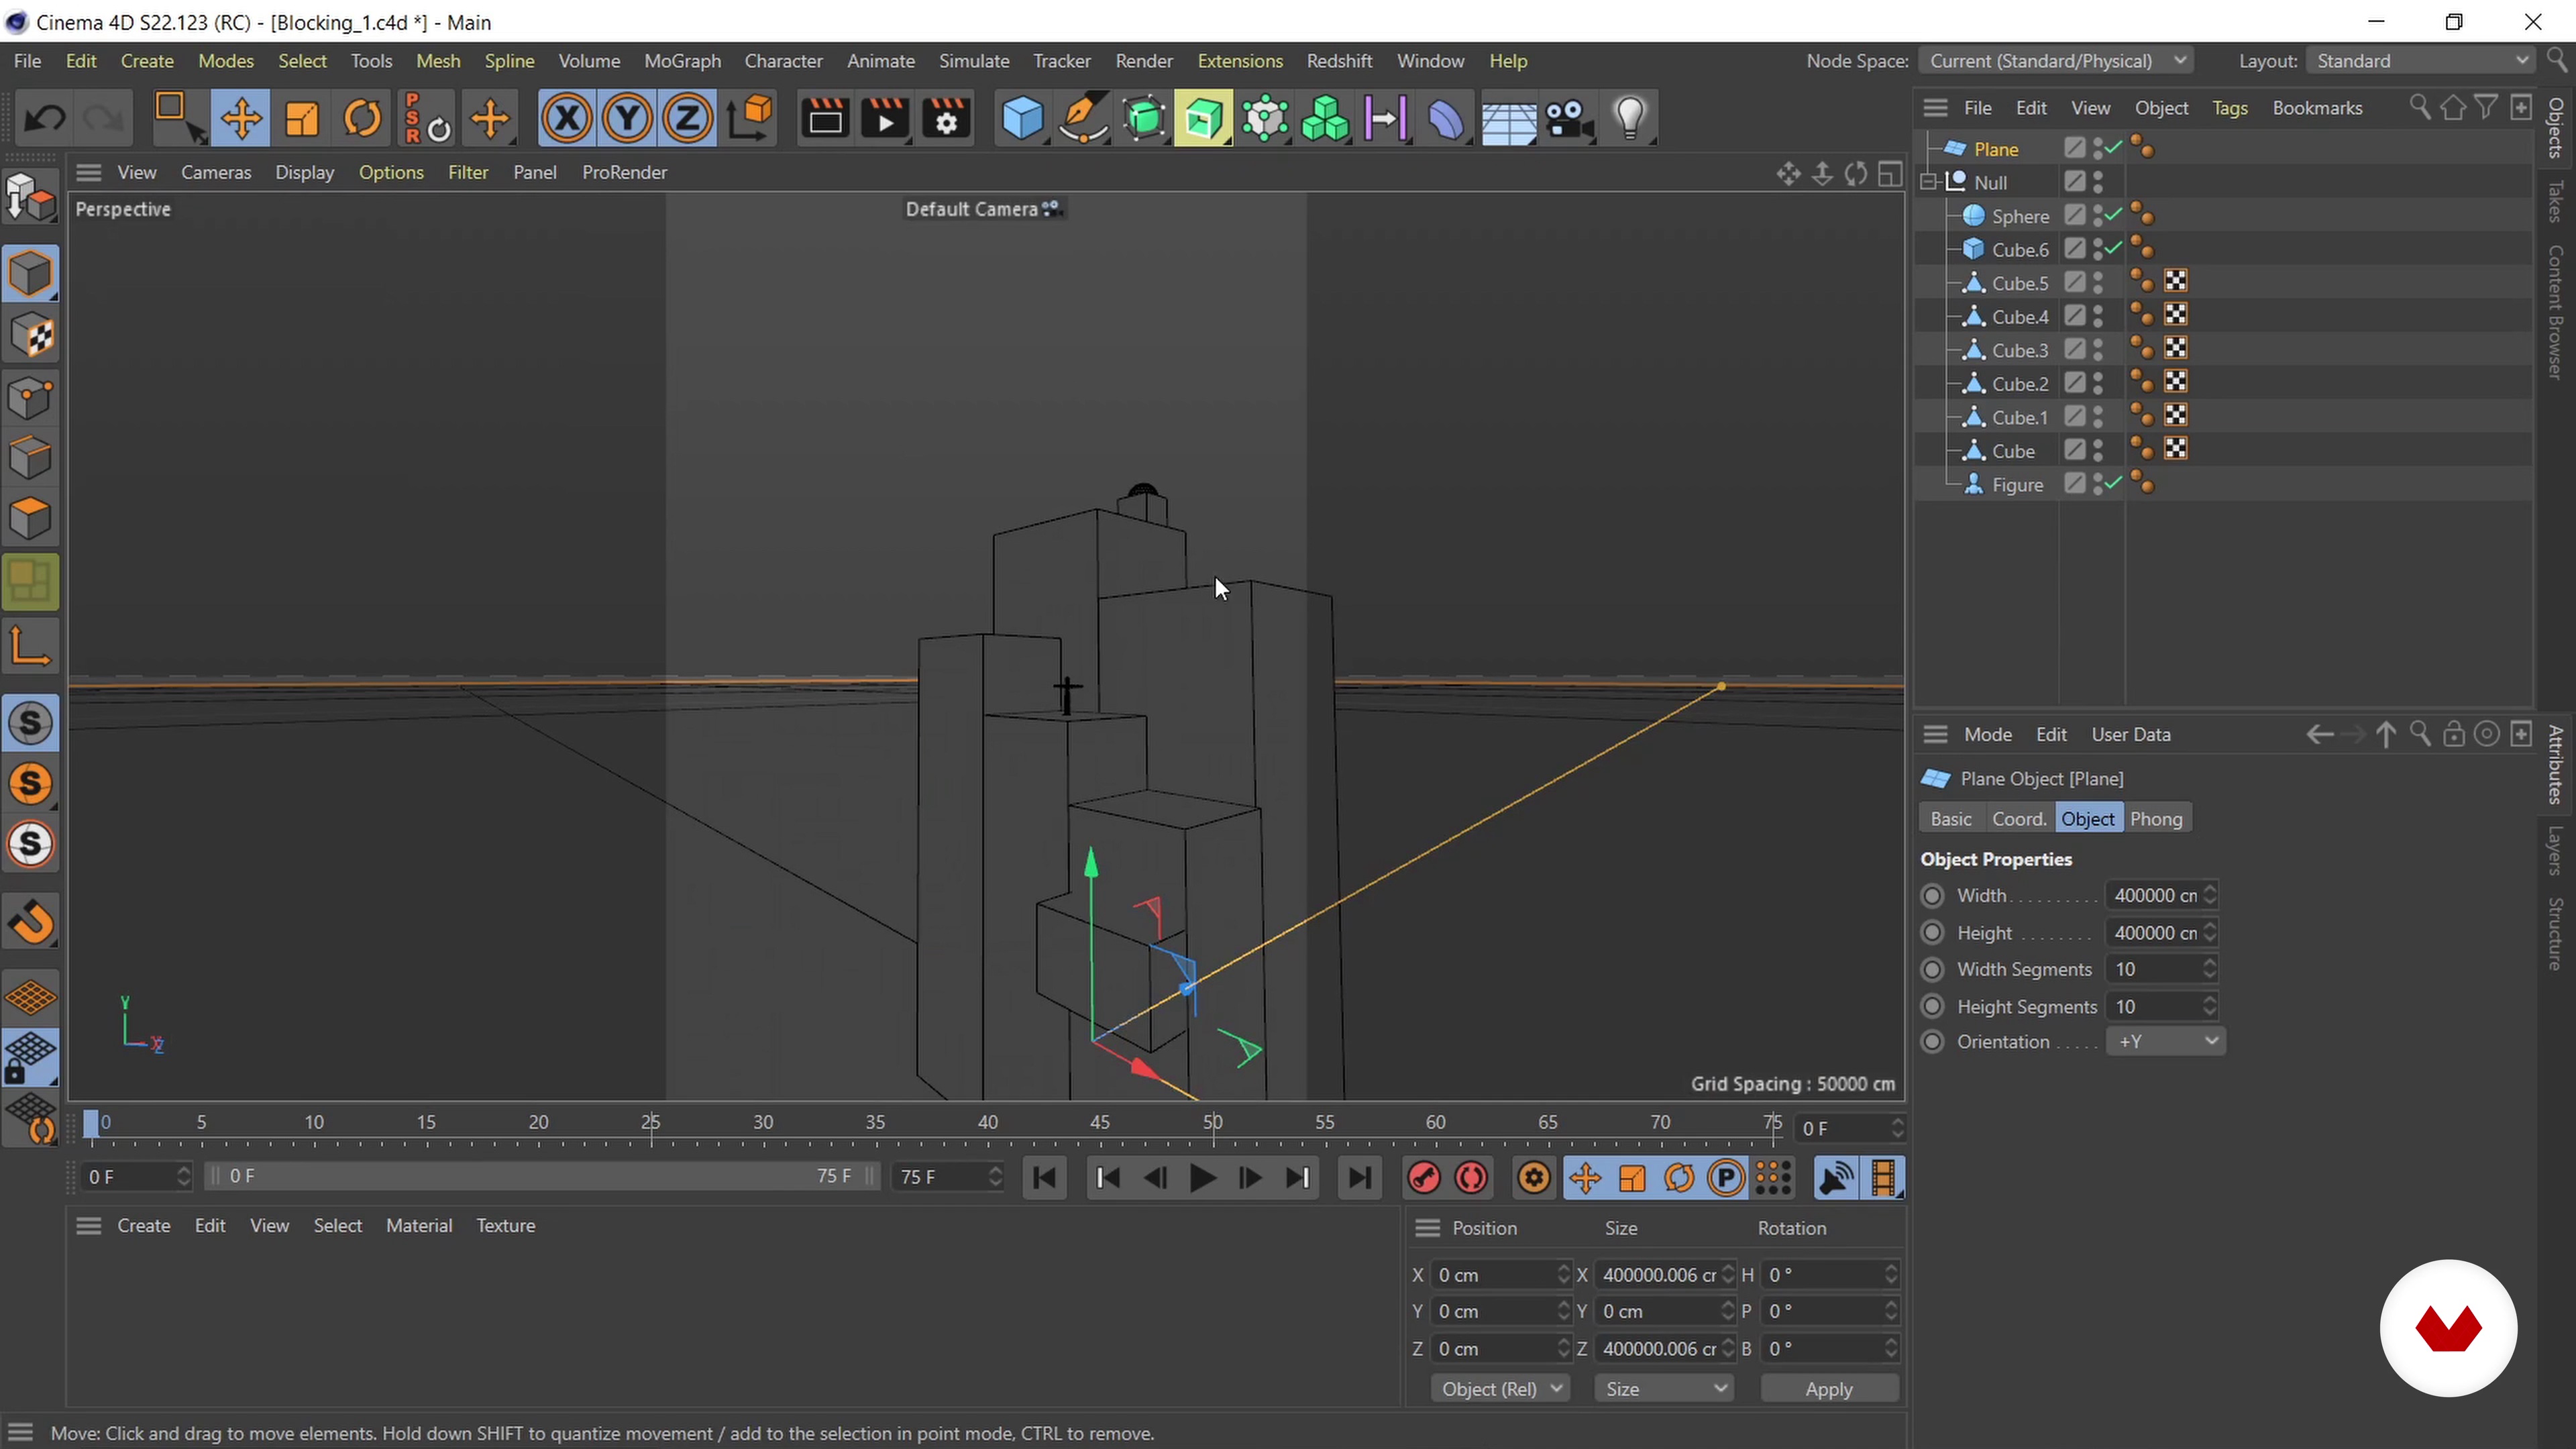Collapse the Null object hierarchy

click(1929, 182)
